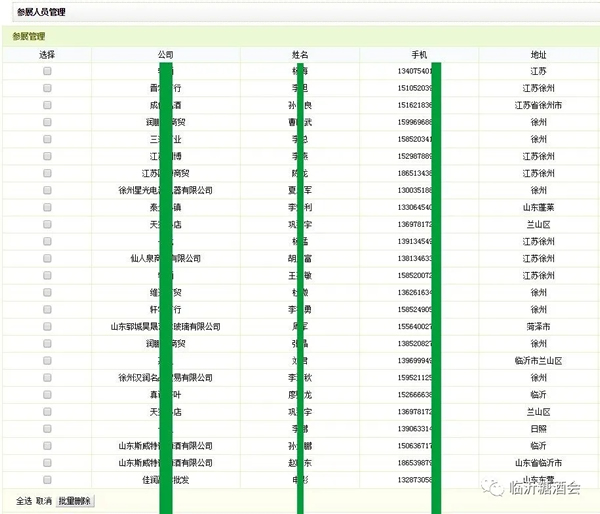600x514 pixels.
Task: Click the name cell in 15063671 row
Action: click(x=300, y=445)
